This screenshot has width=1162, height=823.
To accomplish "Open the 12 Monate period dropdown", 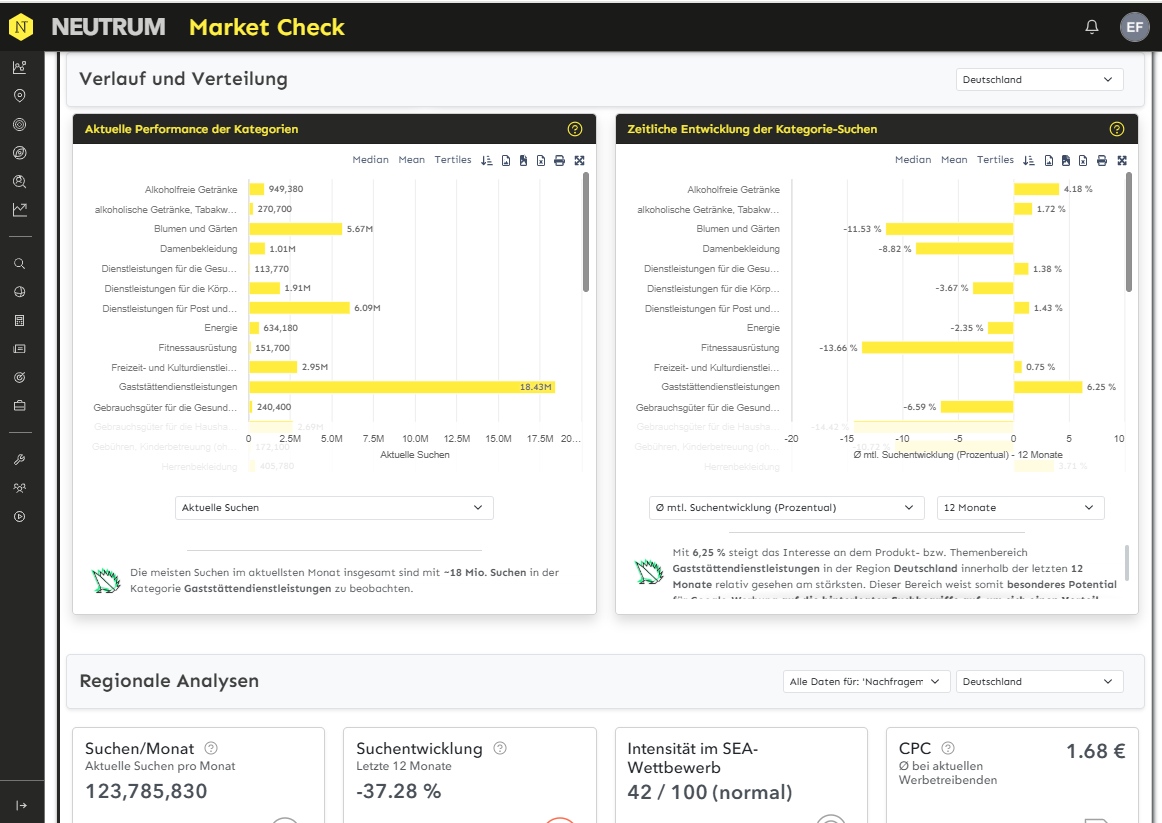I will pos(1020,507).
